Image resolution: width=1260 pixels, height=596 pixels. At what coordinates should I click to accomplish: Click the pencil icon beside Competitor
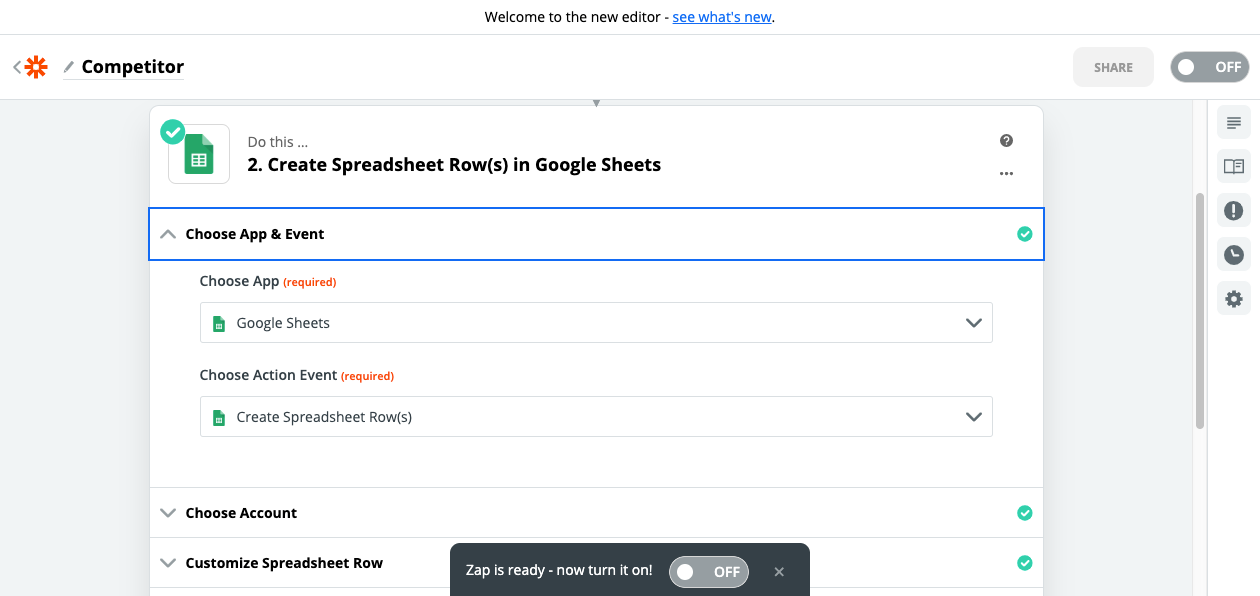click(69, 67)
